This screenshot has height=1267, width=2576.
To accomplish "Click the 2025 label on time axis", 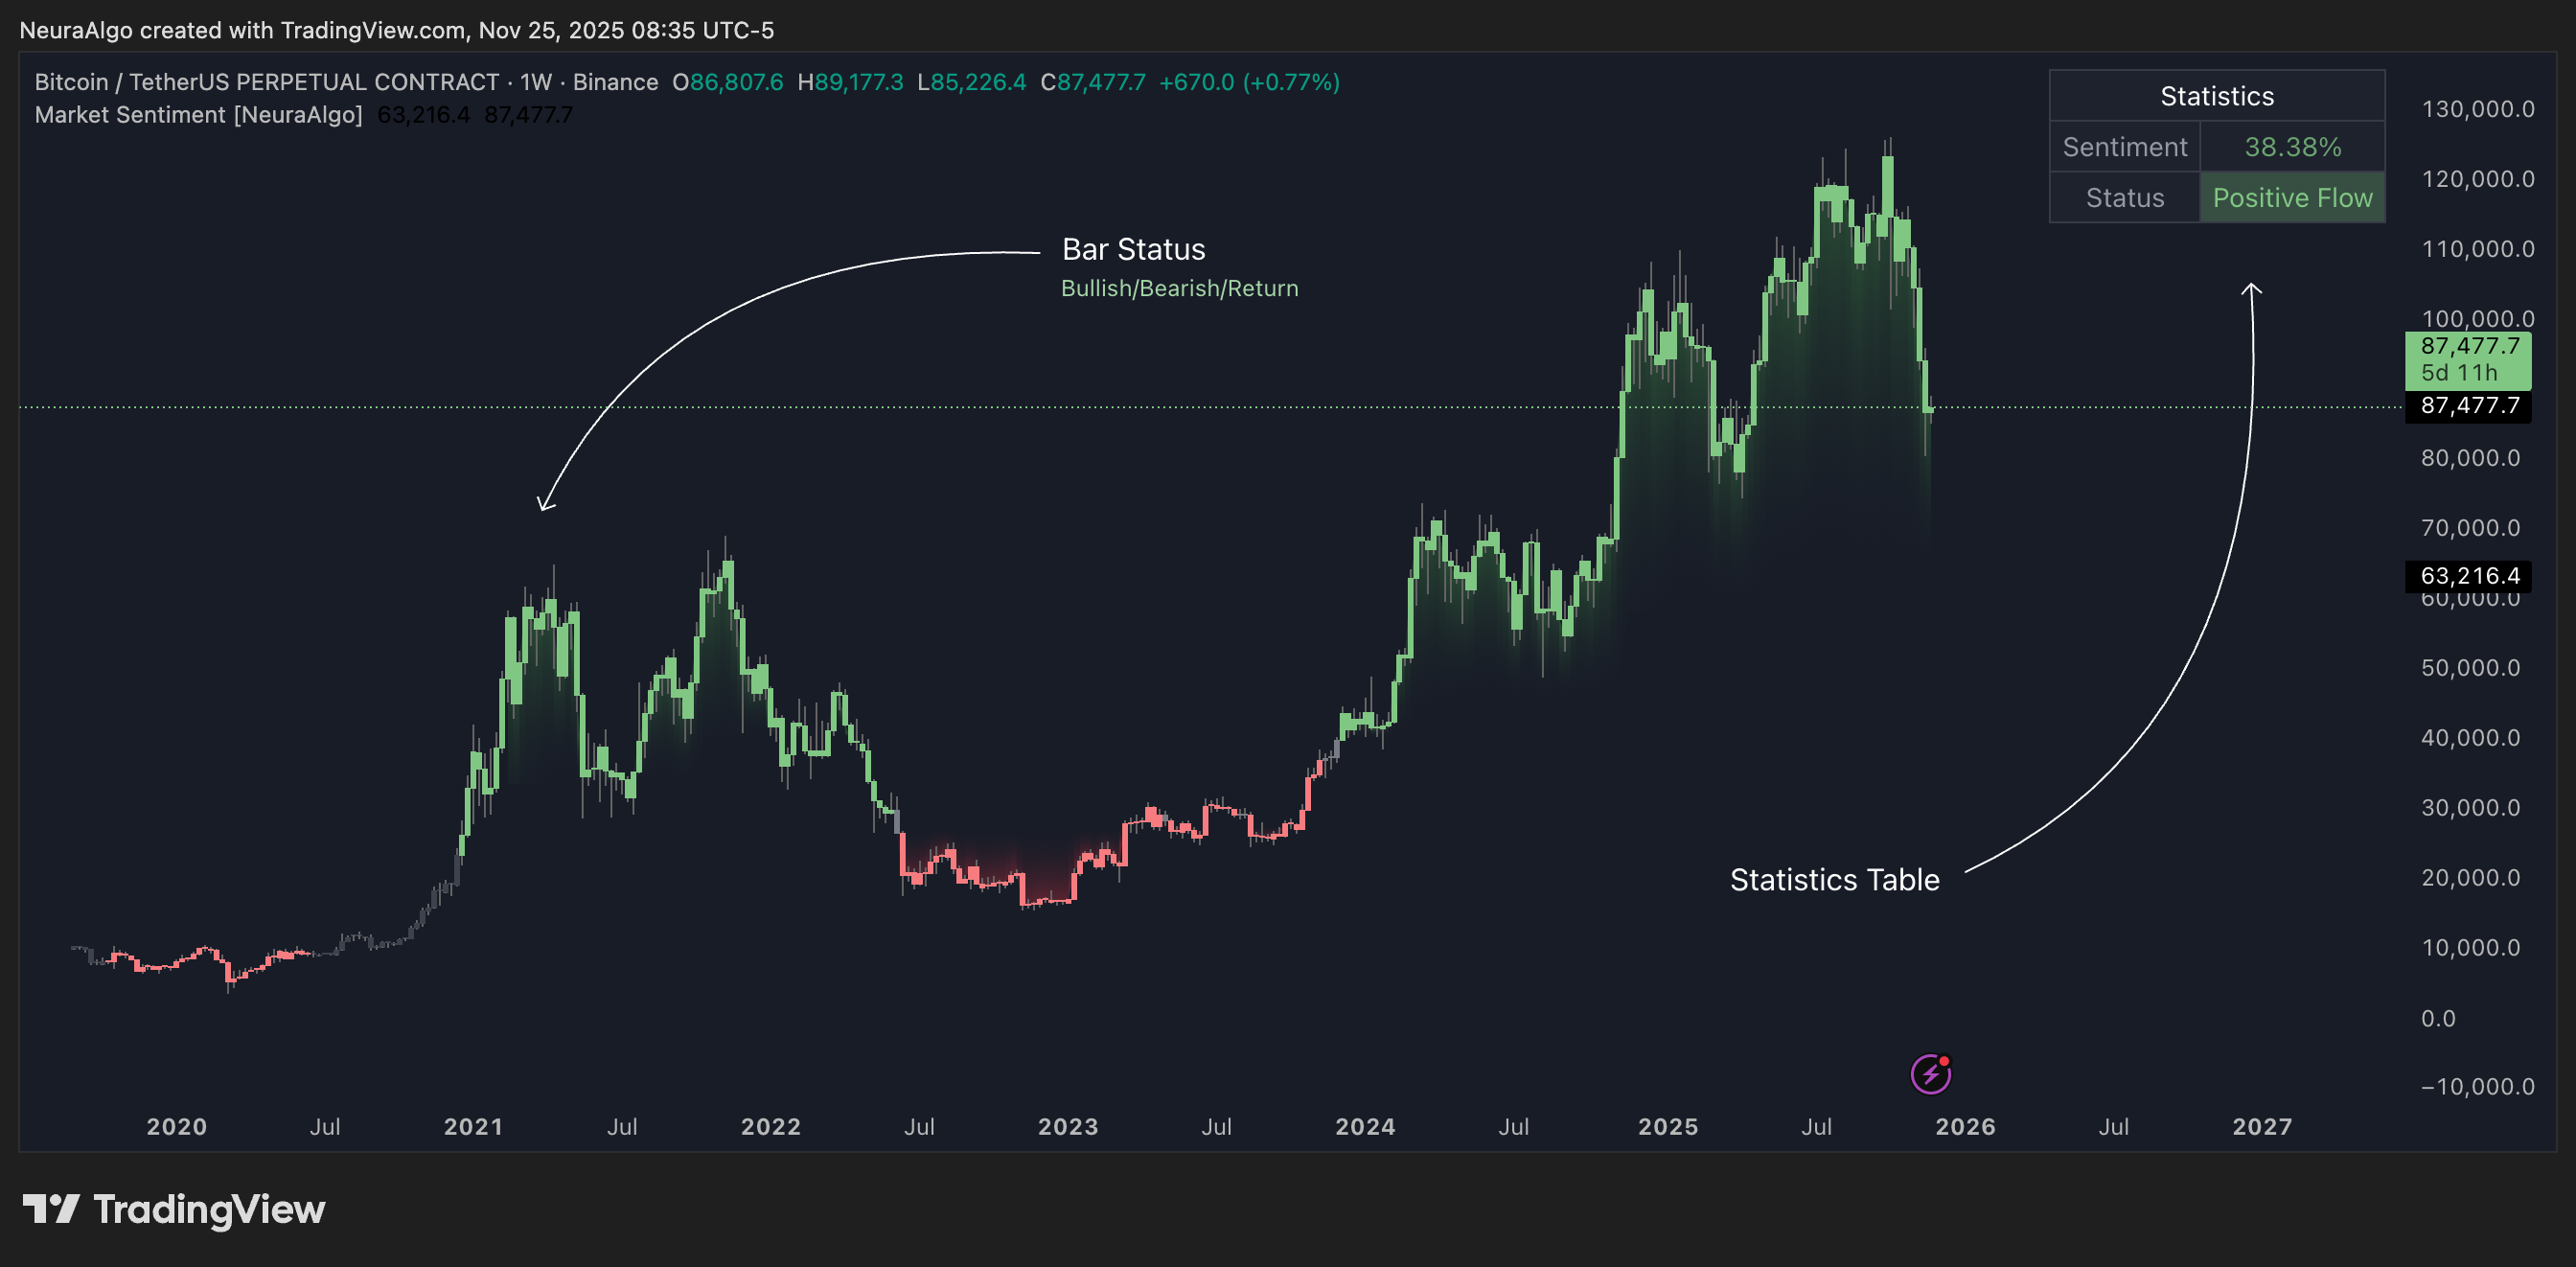I will pos(1668,1127).
